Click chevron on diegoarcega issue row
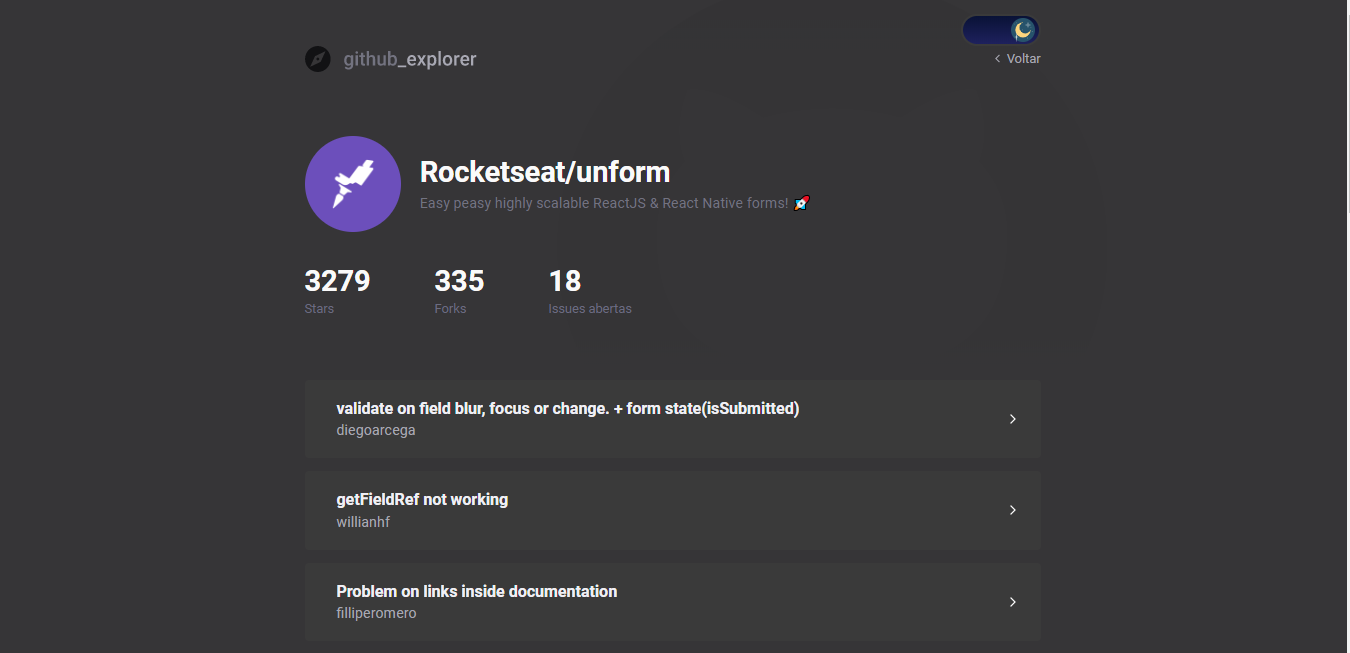Image resolution: width=1350 pixels, height=653 pixels. [x=1013, y=419]
